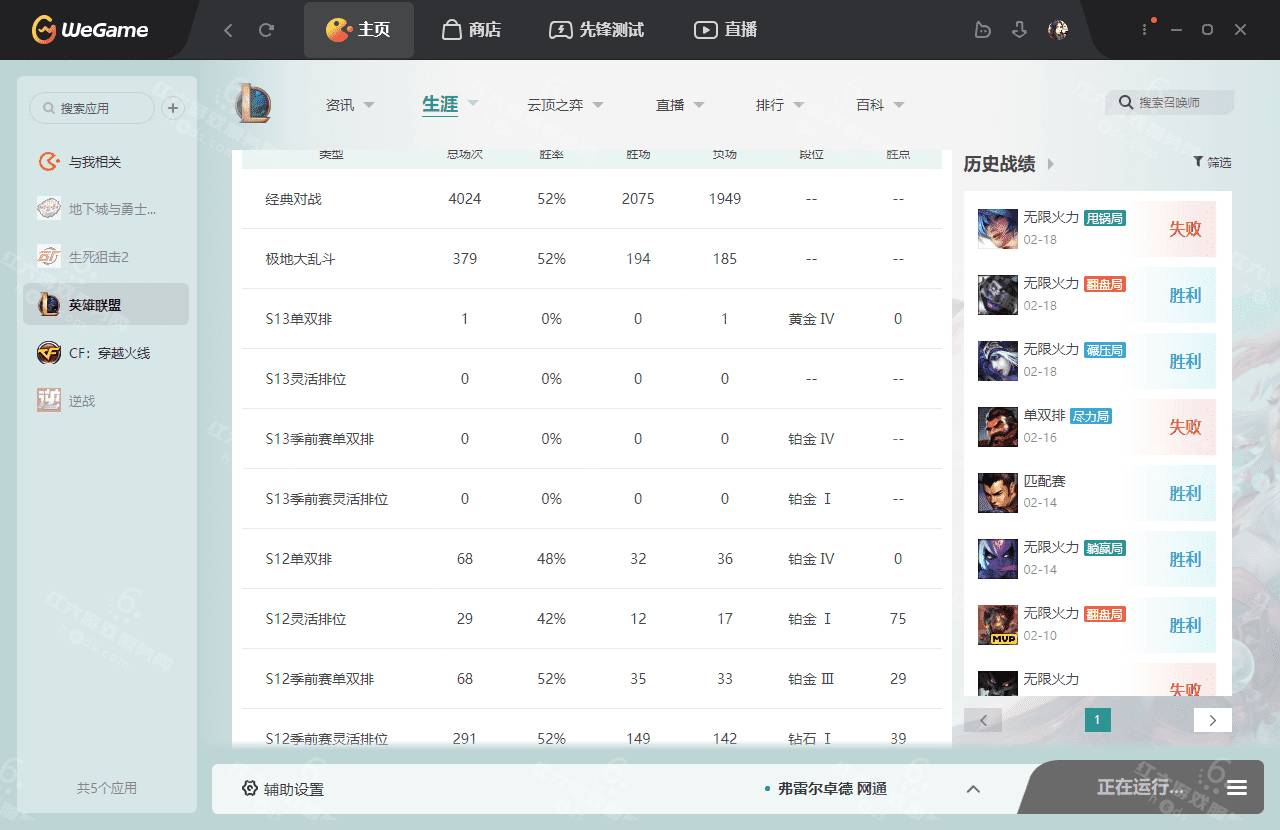The image size is (1280, 830).
Task: Open the 失败 无限火力 甩锅局 match
Action: [x=1097, y=229]
